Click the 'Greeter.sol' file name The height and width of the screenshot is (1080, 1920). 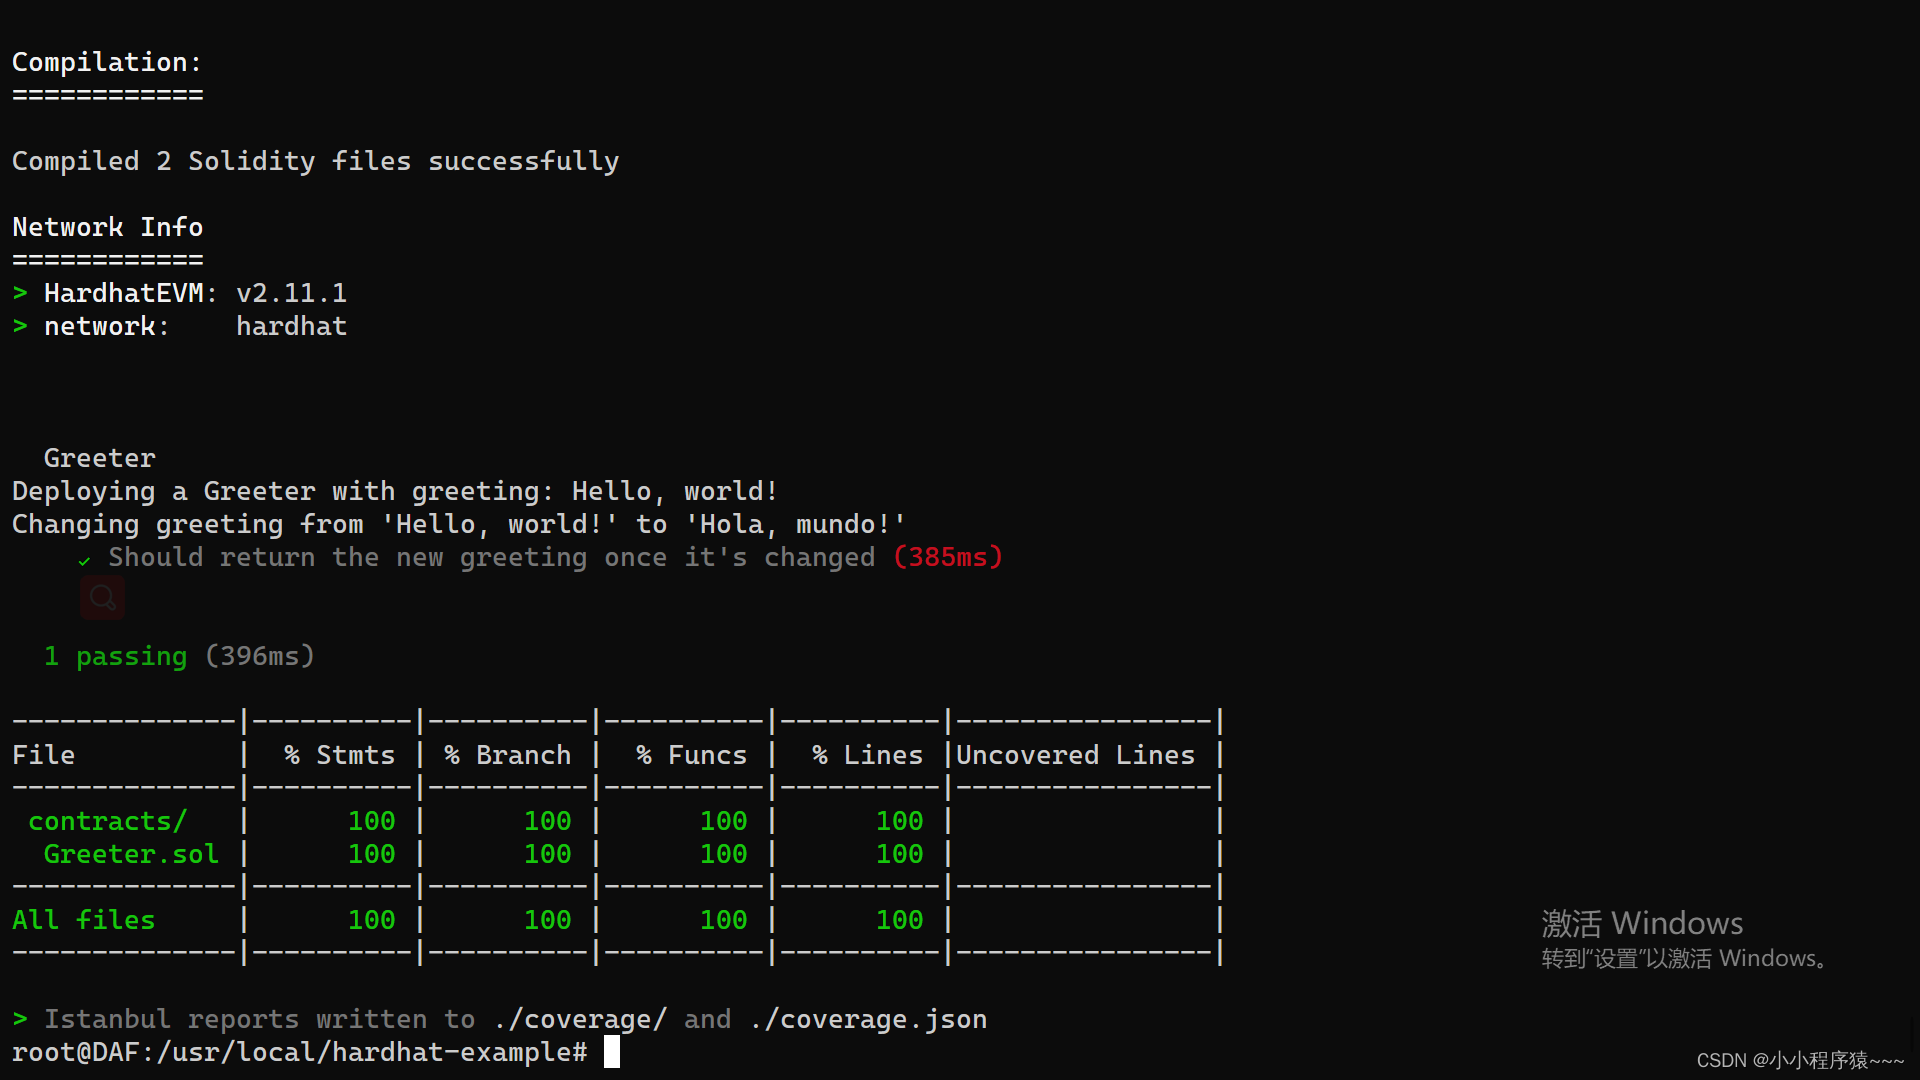click(x=131, y=854)
